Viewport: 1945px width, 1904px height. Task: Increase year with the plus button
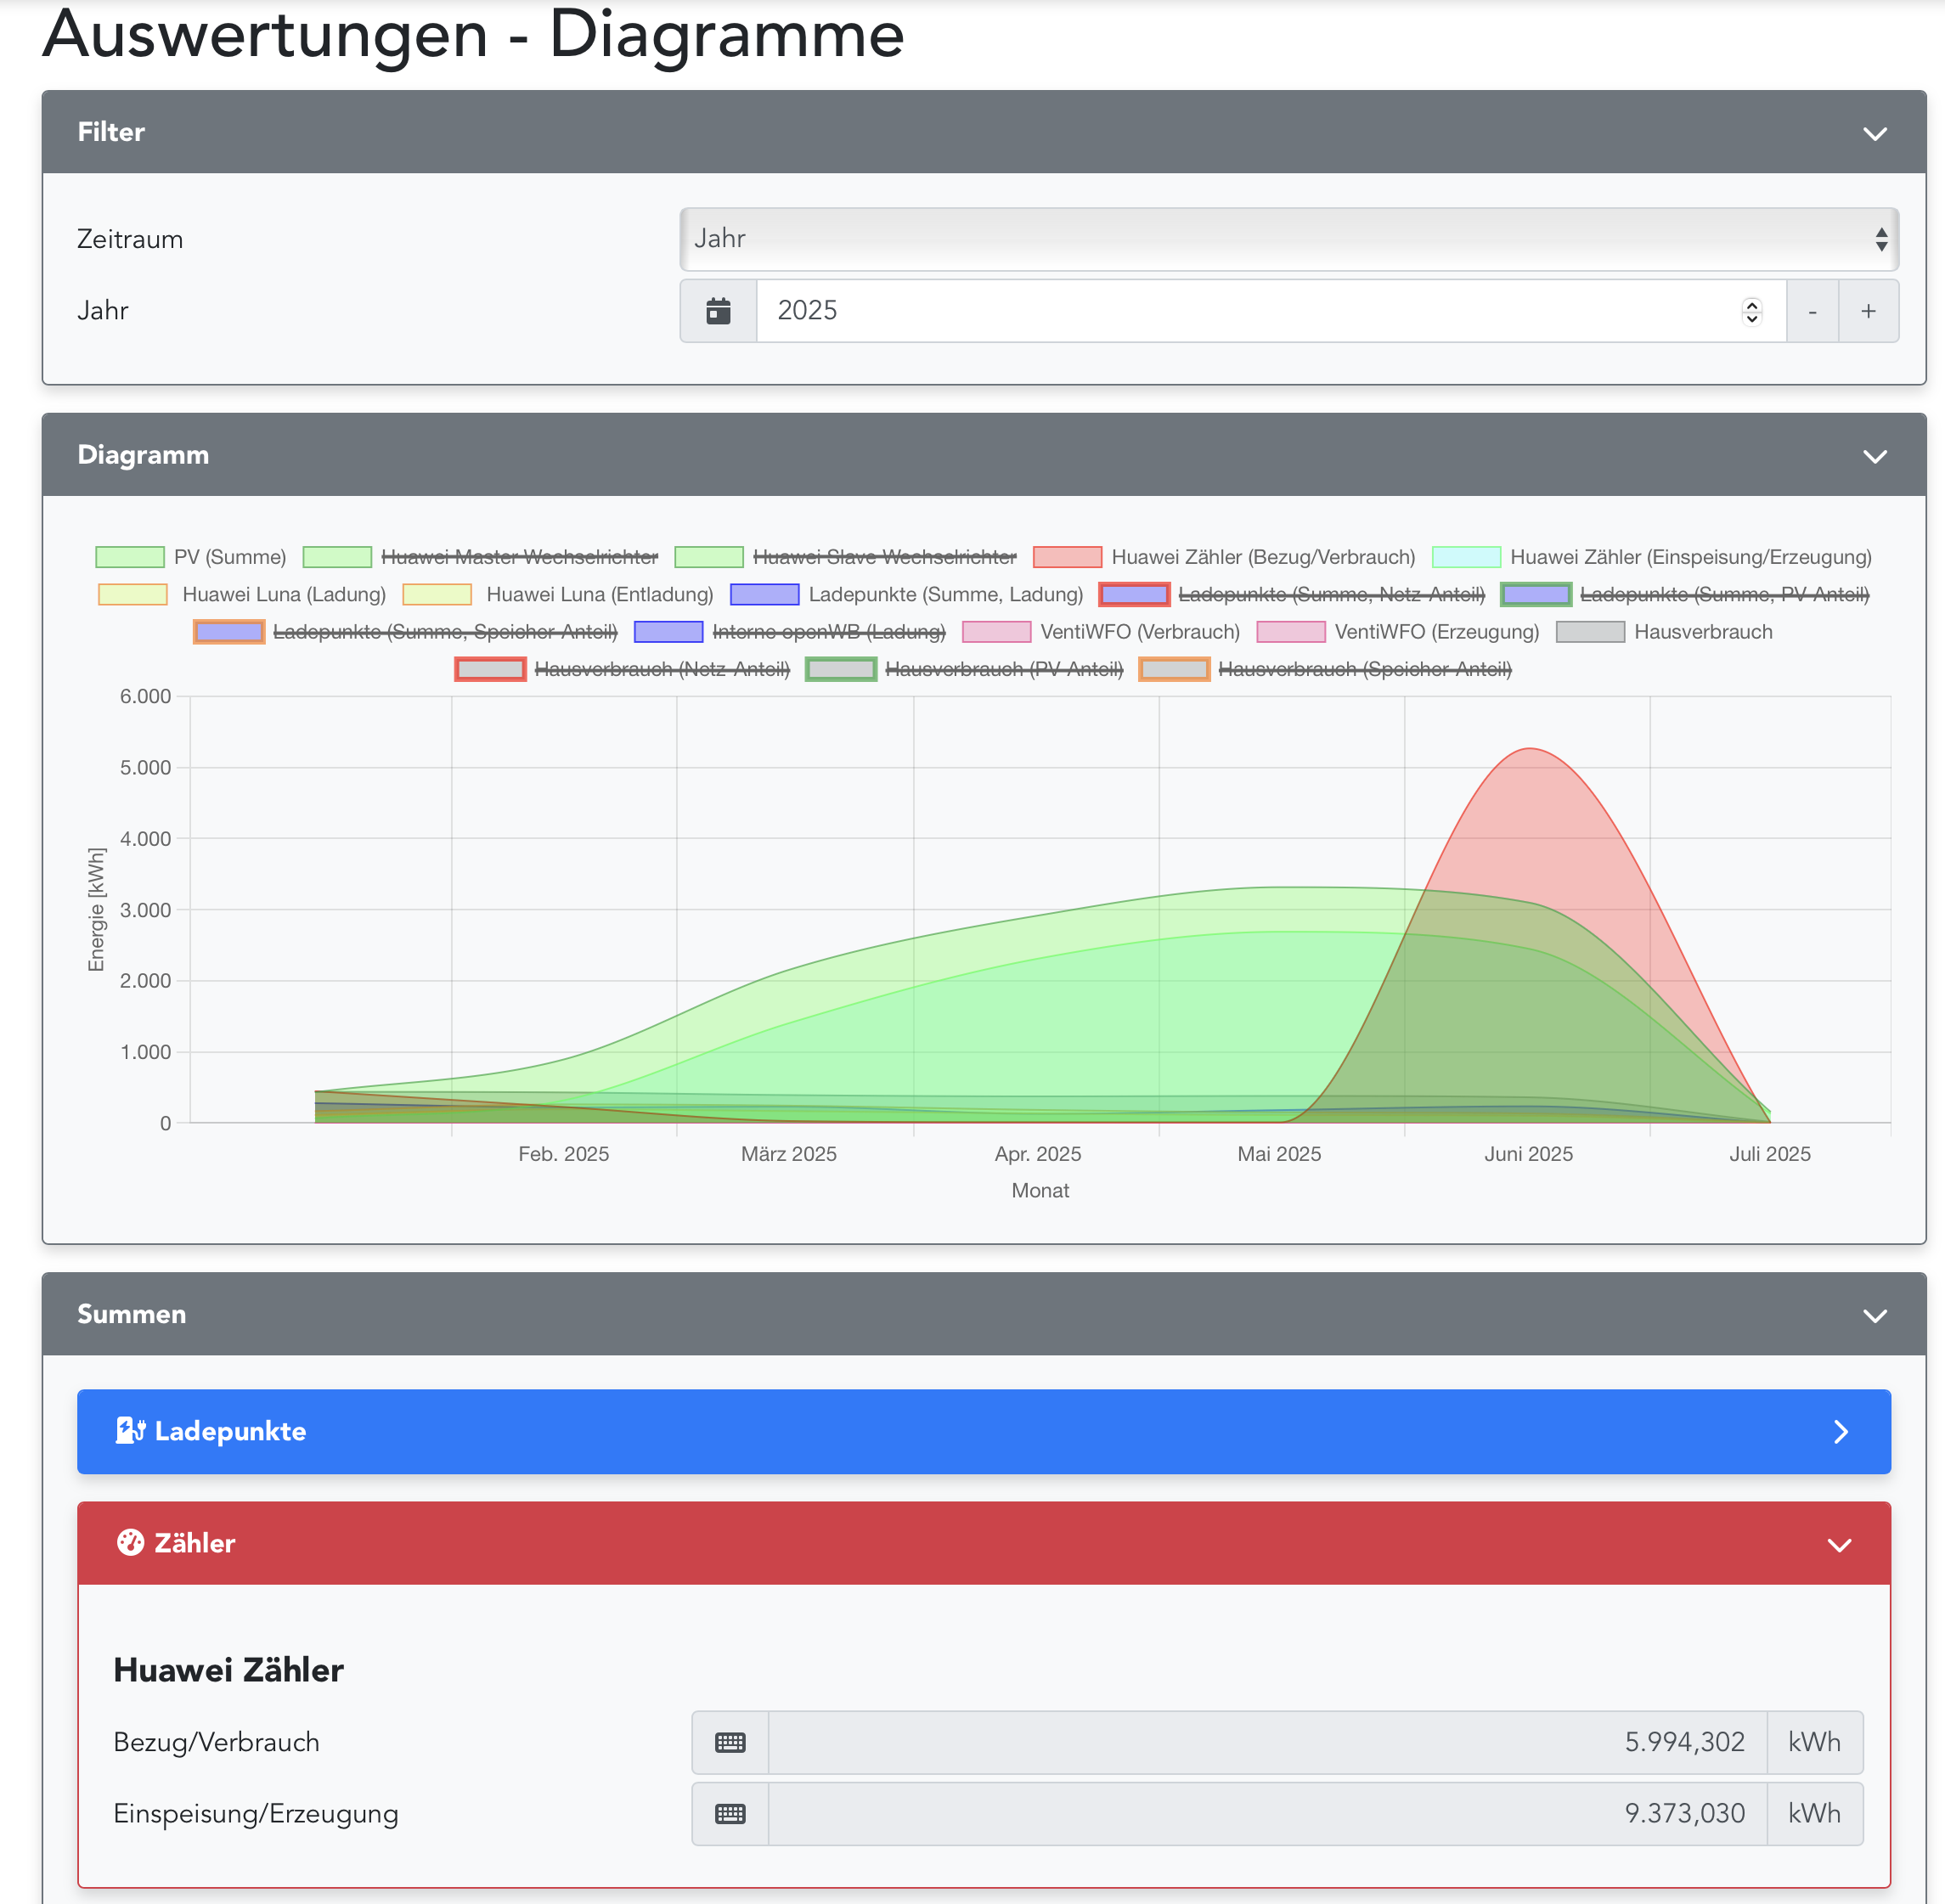click(x=1868, y=311)
